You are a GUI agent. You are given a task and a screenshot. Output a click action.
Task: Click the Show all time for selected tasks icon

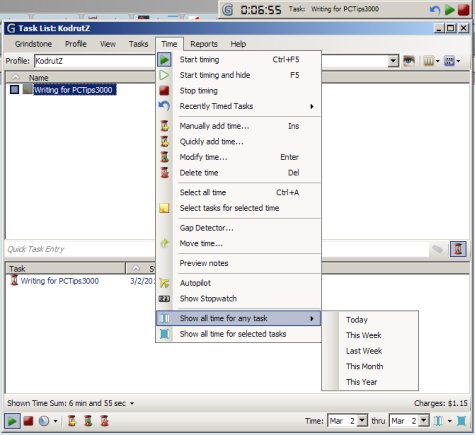164,334
